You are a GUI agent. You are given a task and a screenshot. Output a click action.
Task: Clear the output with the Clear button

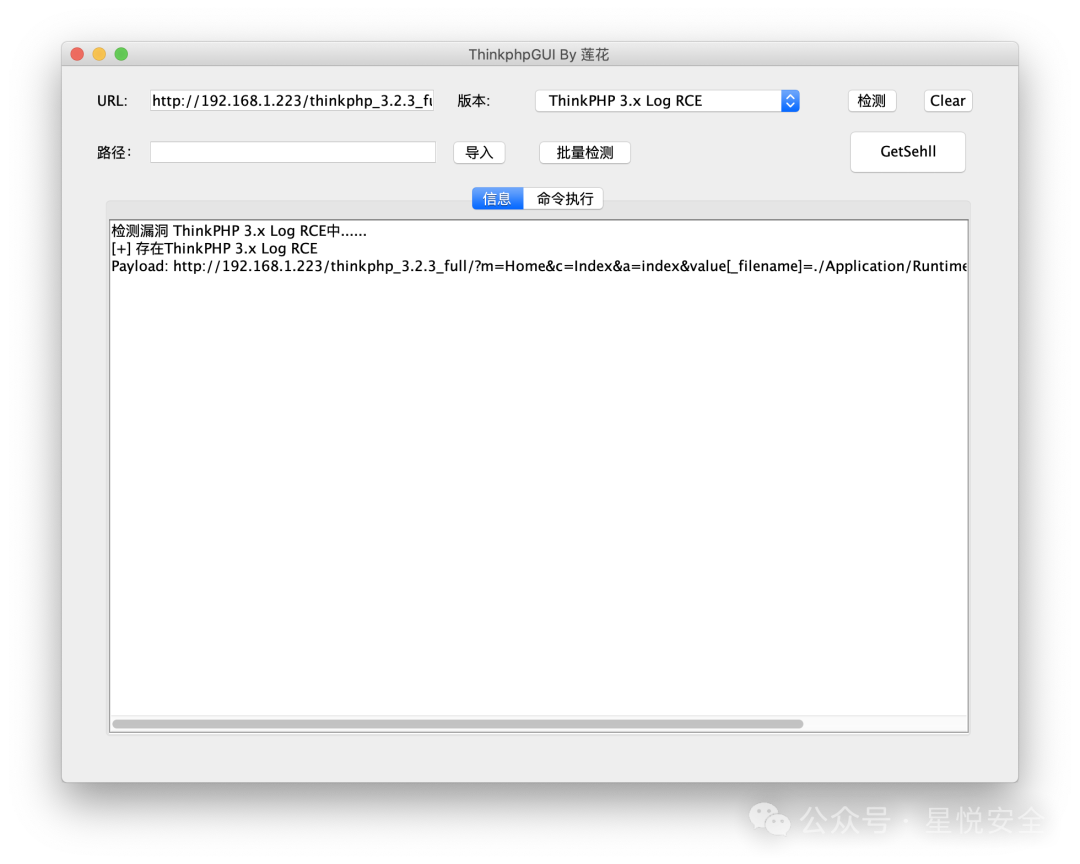(x=947, y=101)
